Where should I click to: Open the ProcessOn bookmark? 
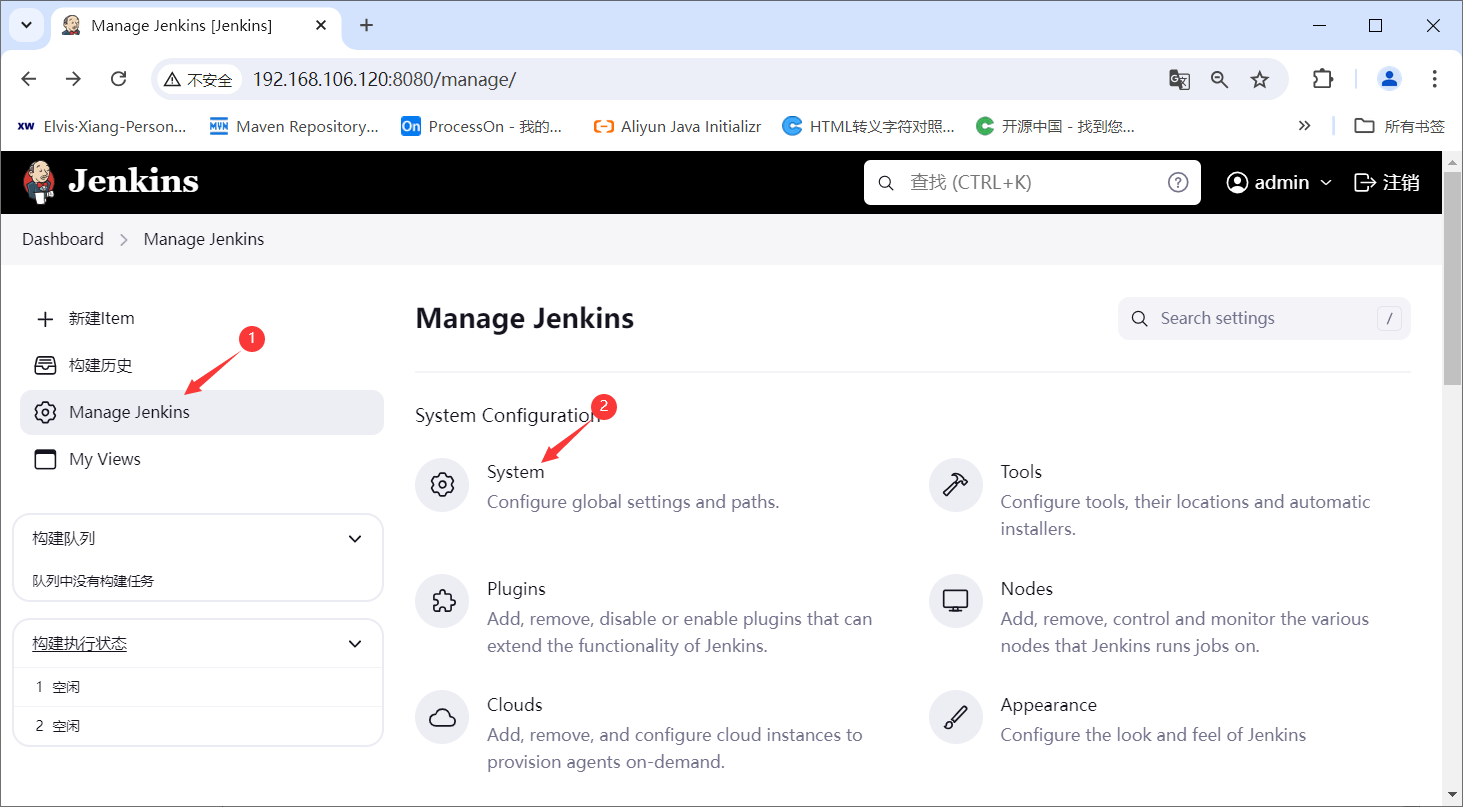pyautogui.click(x=482, y=126)
